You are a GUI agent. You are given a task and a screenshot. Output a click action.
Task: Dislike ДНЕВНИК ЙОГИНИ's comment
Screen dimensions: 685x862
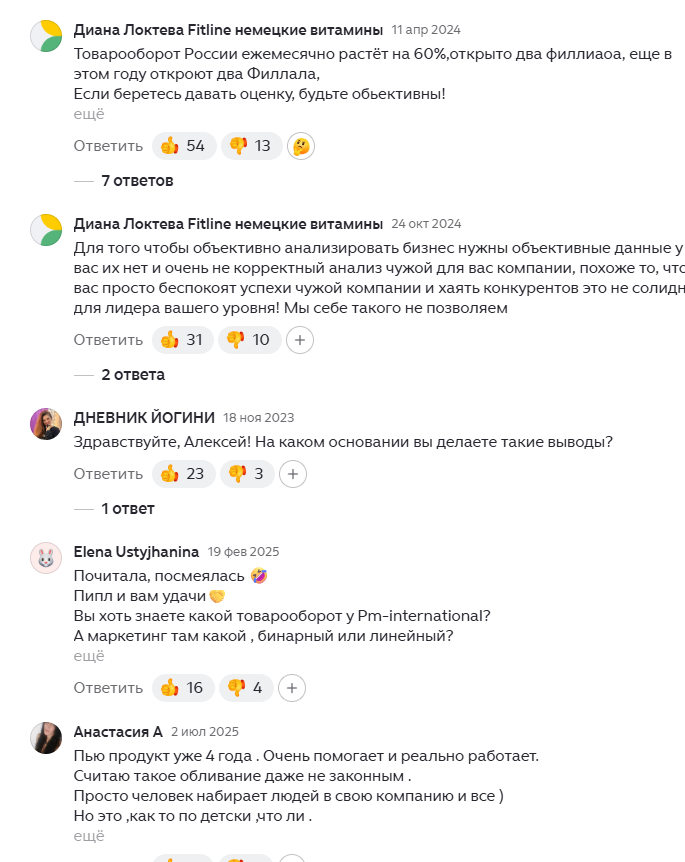(246, 474)
